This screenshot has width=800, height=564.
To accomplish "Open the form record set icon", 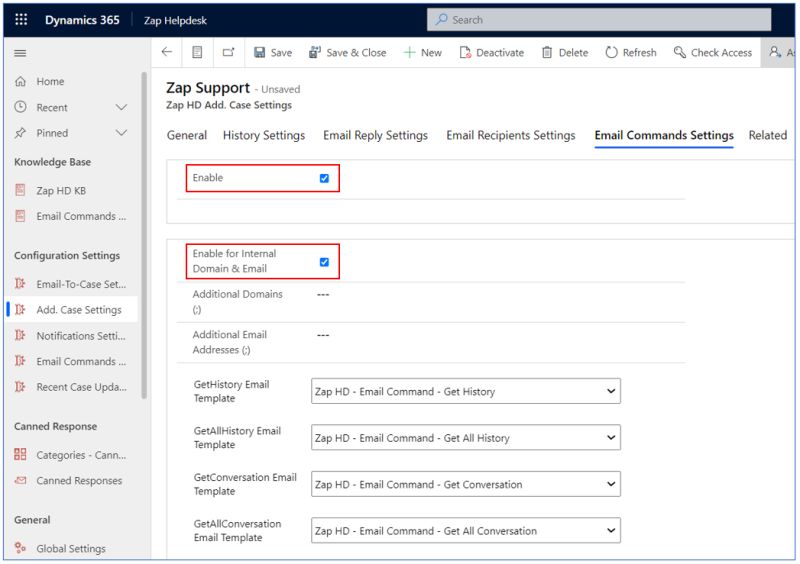I will [197, 52].
